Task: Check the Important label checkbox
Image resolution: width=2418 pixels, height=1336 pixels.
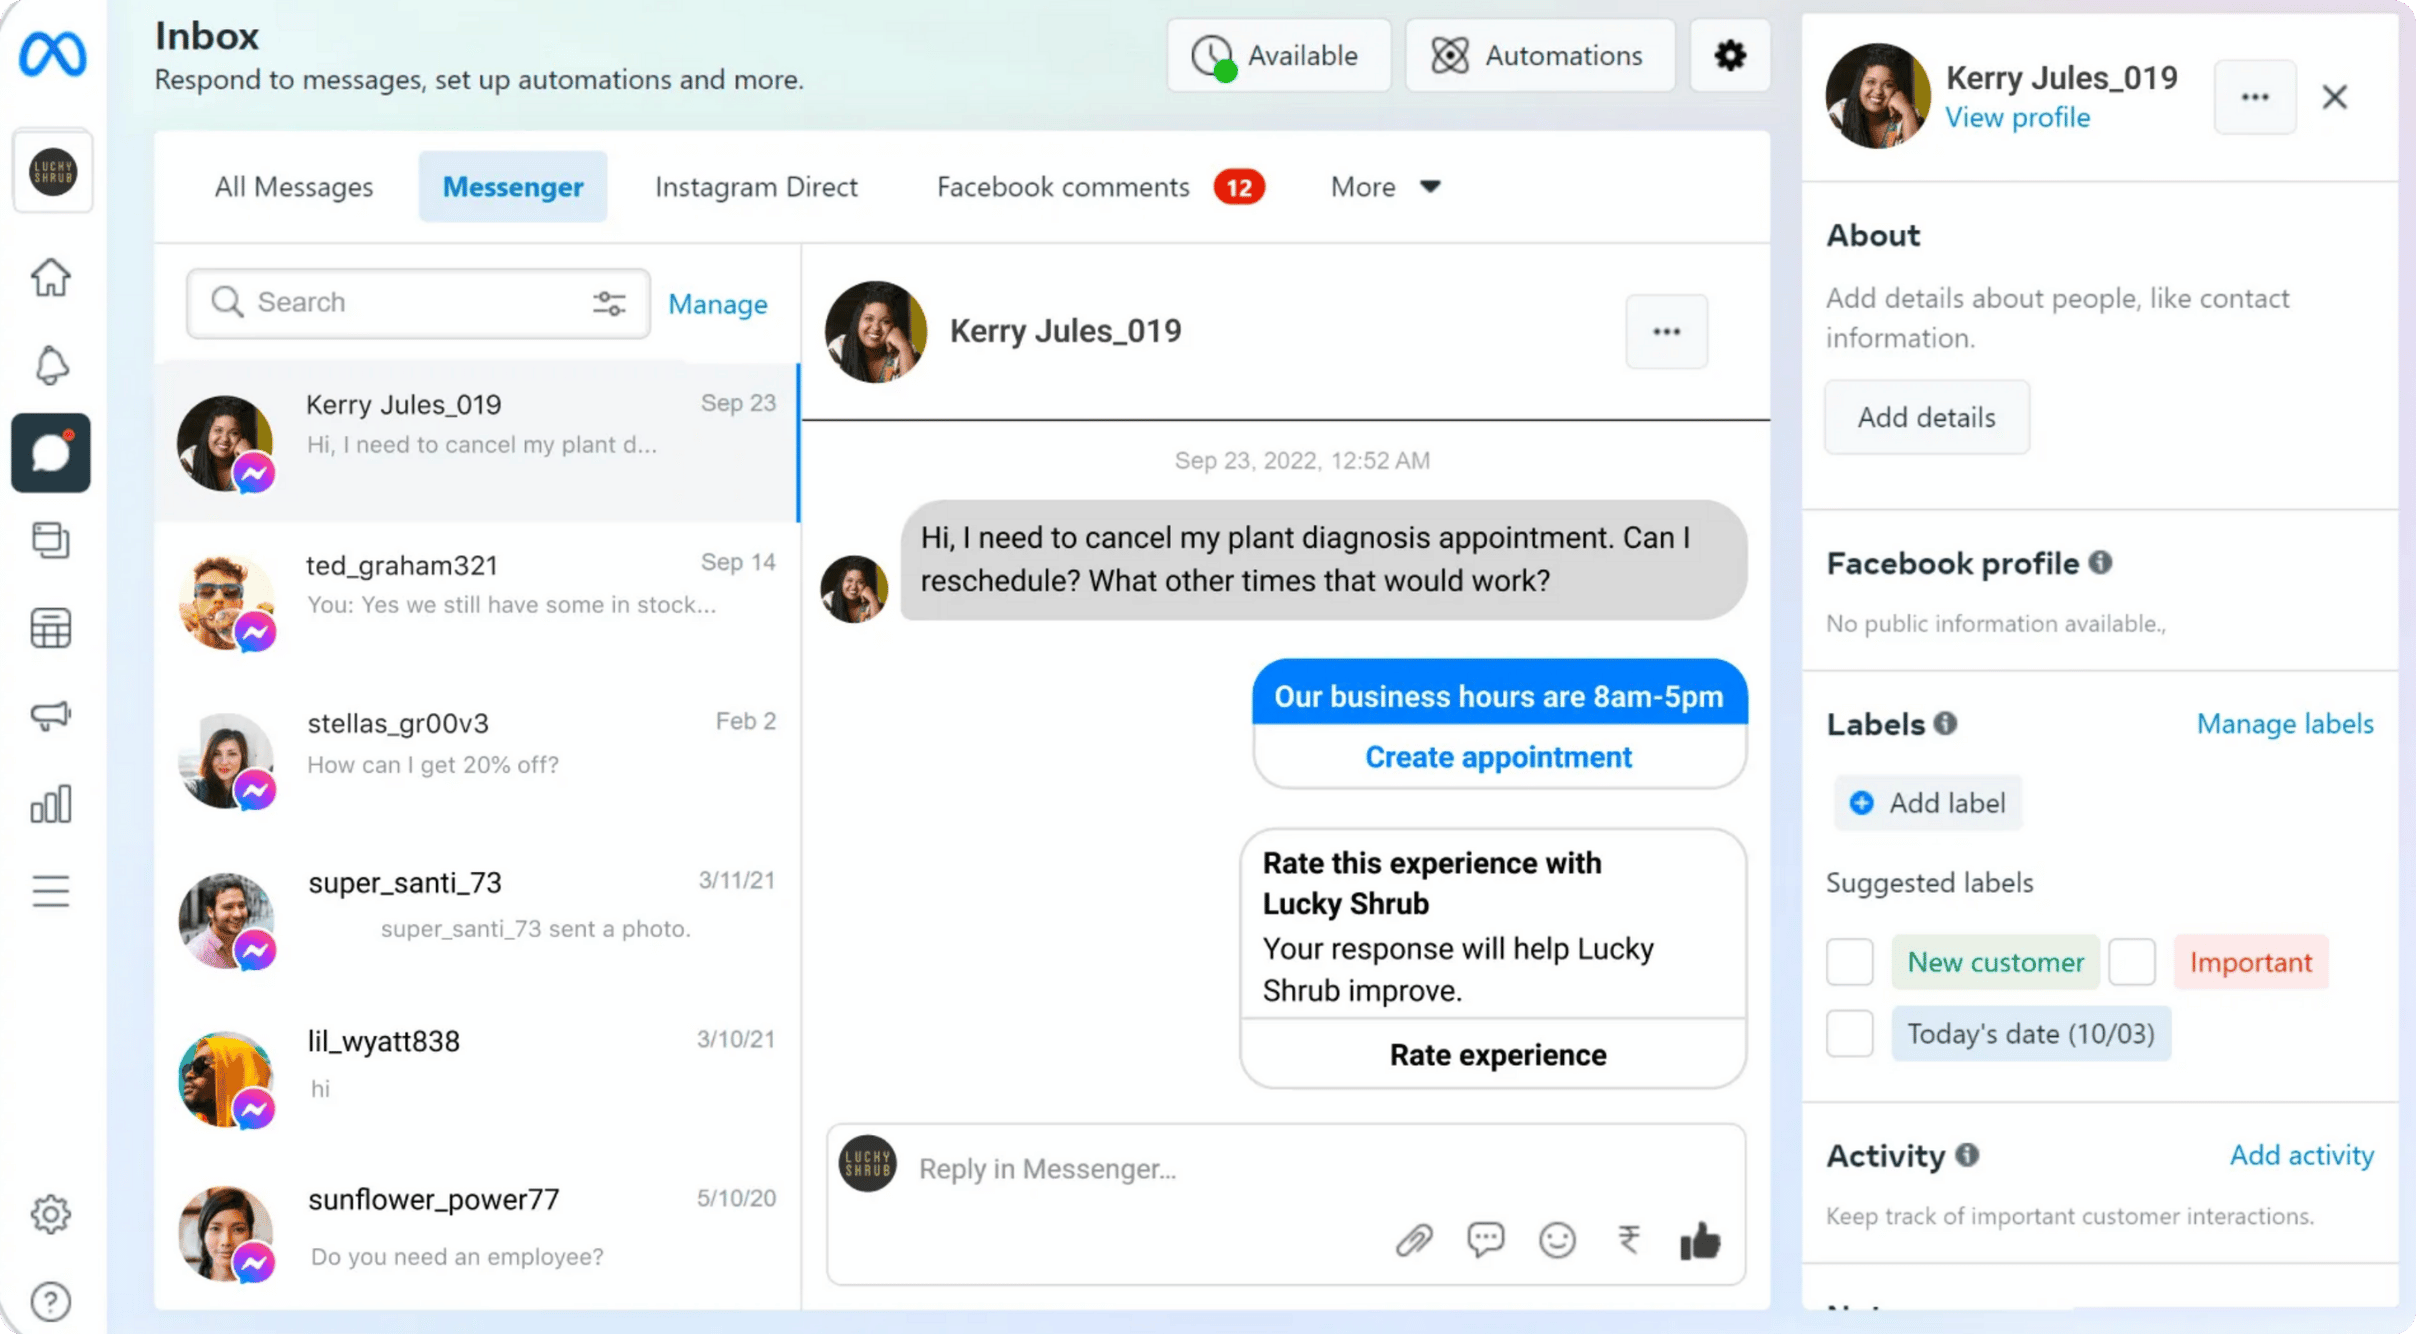Action: pos(2131,962)
